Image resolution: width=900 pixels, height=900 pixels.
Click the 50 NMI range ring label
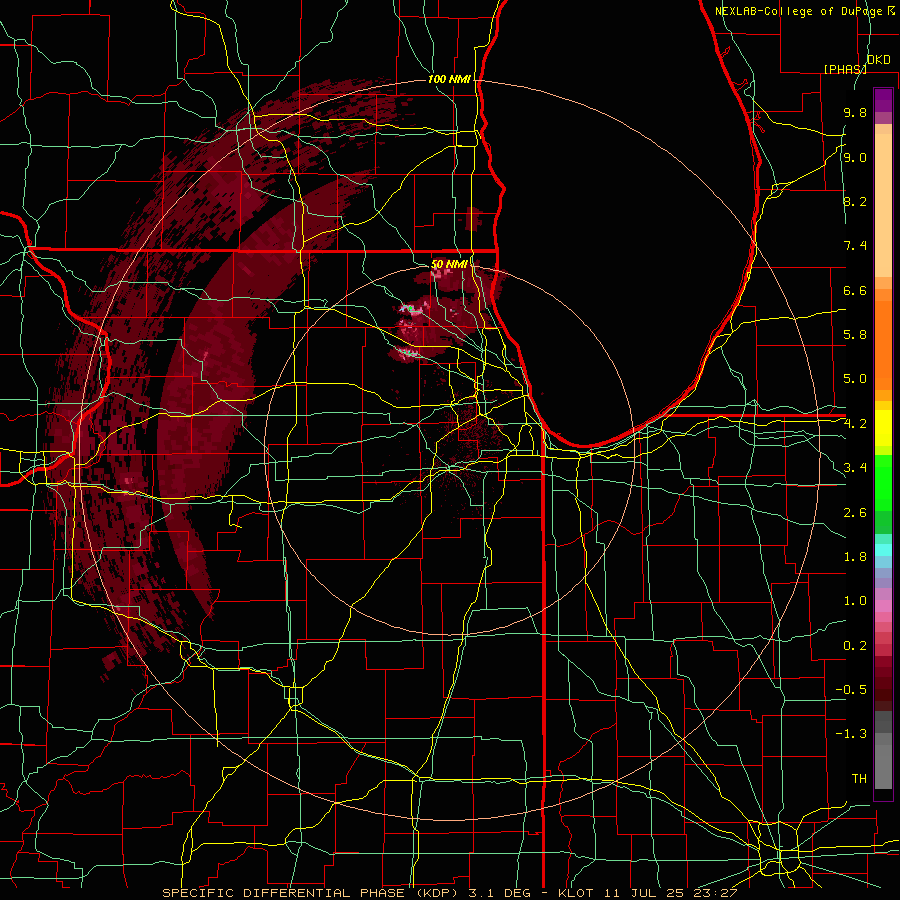pos(449,264)
